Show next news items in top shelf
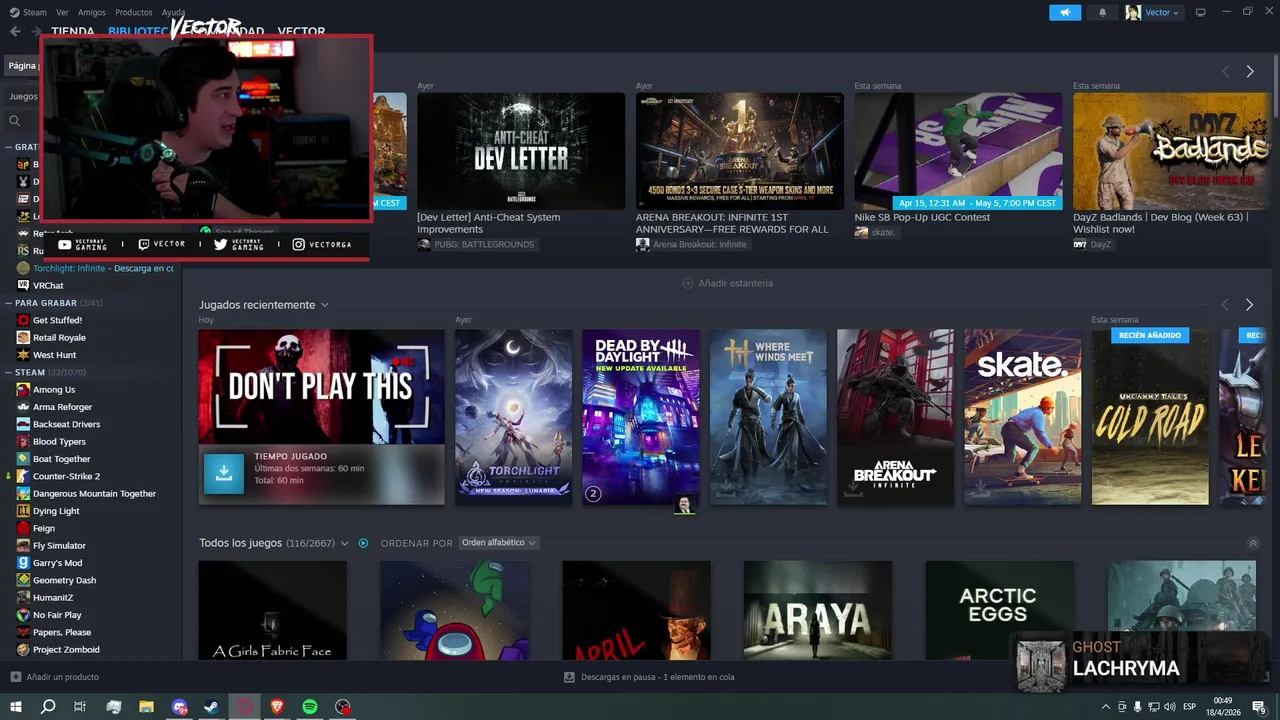This screenshot has height=720, width=1280. pyautogui.click(x=1249, y=71)
